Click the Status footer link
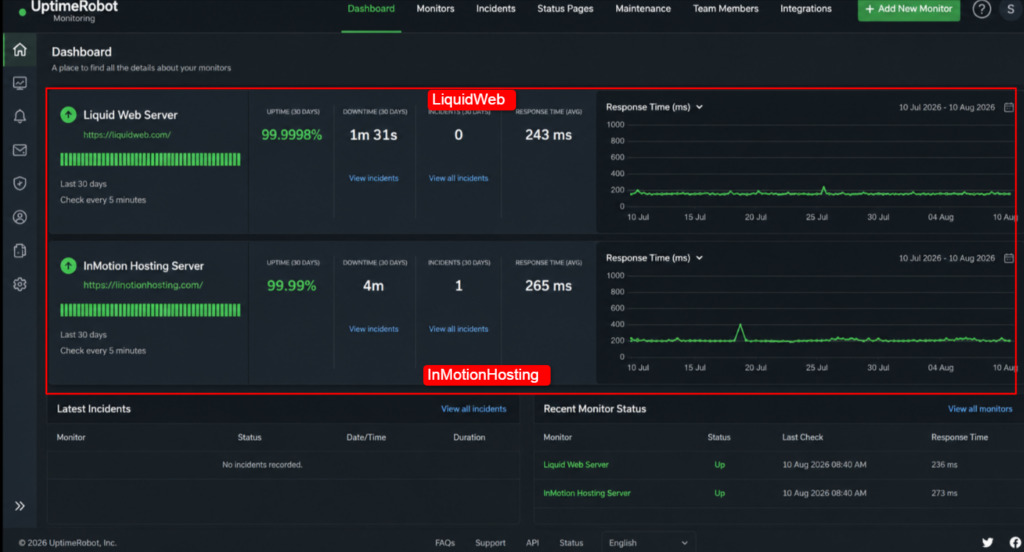 click(571, 543)
